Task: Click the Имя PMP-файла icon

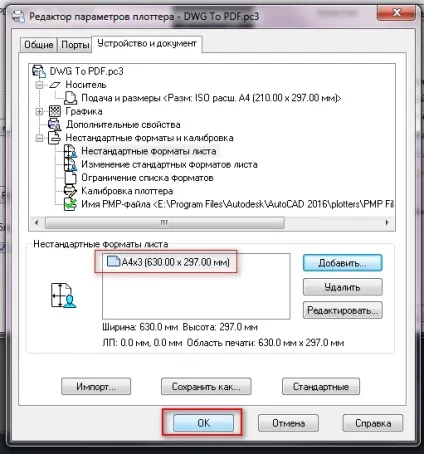Action: (70, 204)
